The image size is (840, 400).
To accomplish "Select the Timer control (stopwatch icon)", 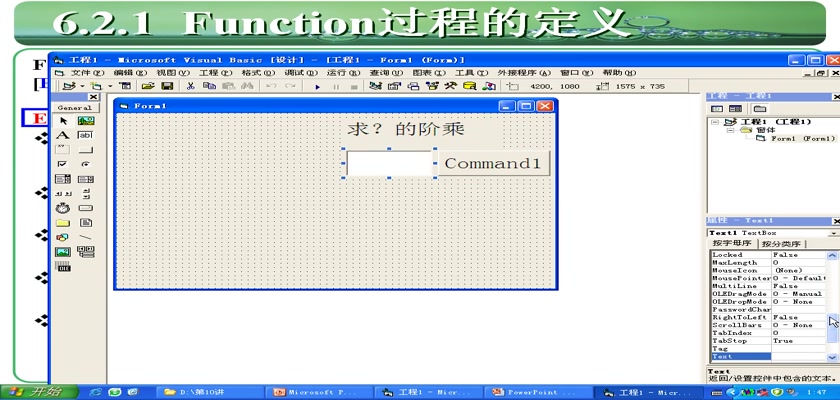I will click(62, 208).
